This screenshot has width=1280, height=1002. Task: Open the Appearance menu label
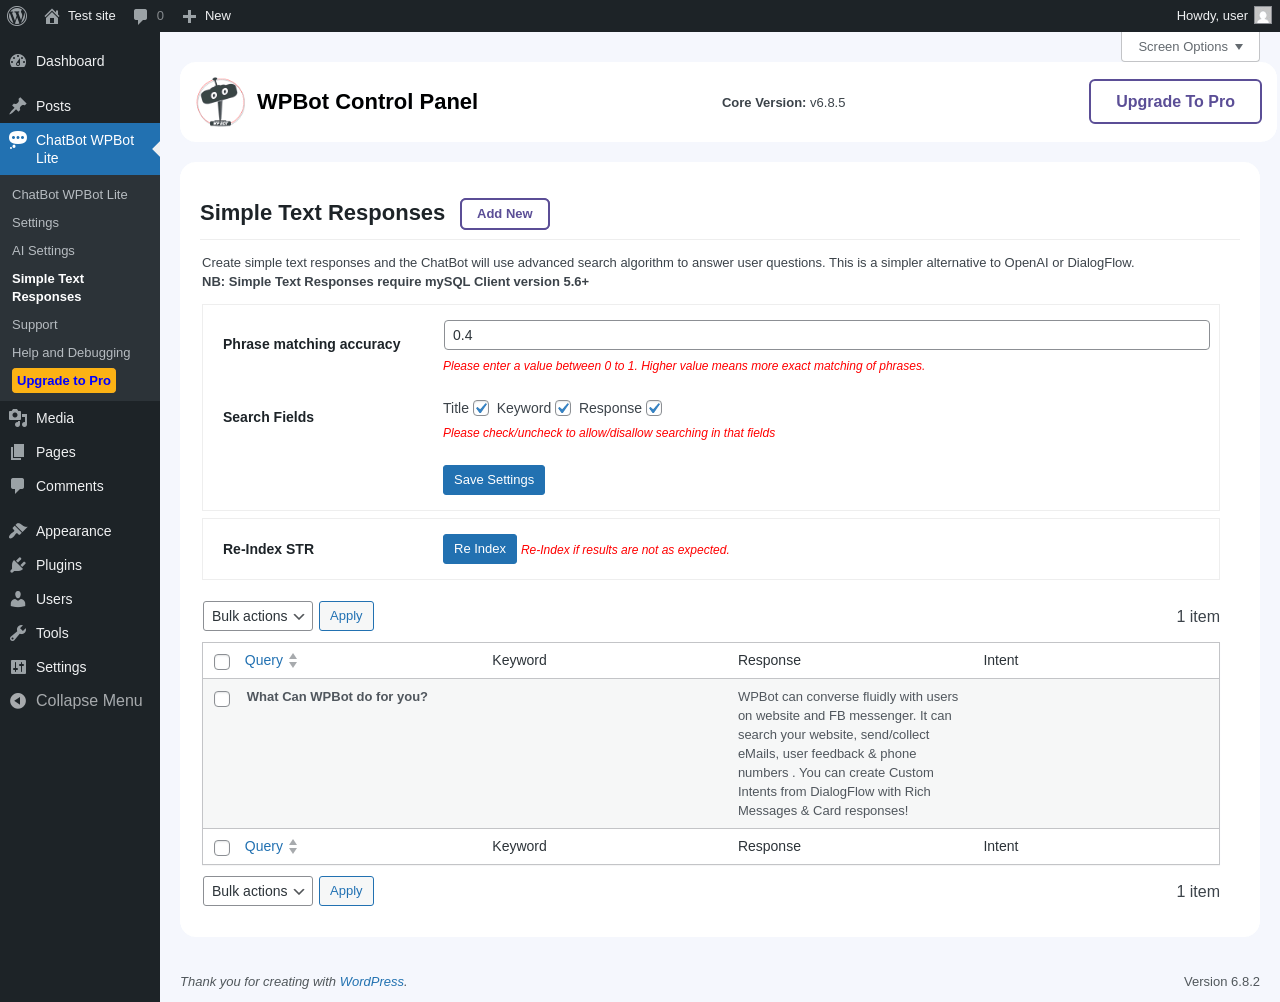click(x=74, y=531)
